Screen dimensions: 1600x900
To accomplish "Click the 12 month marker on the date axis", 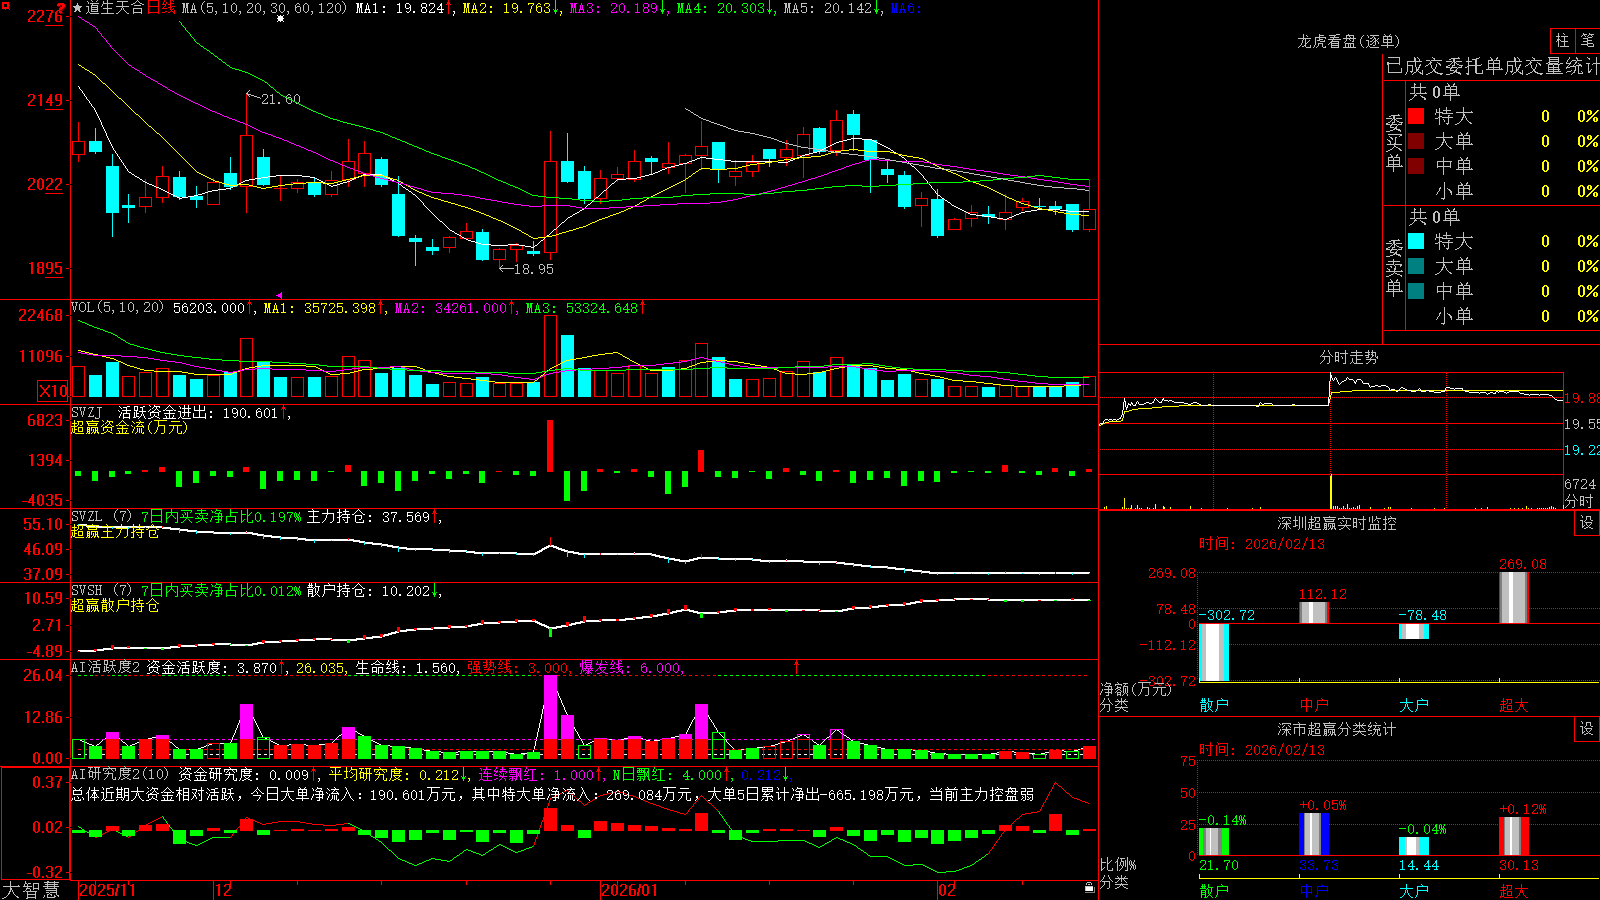I will coord(223,890).
